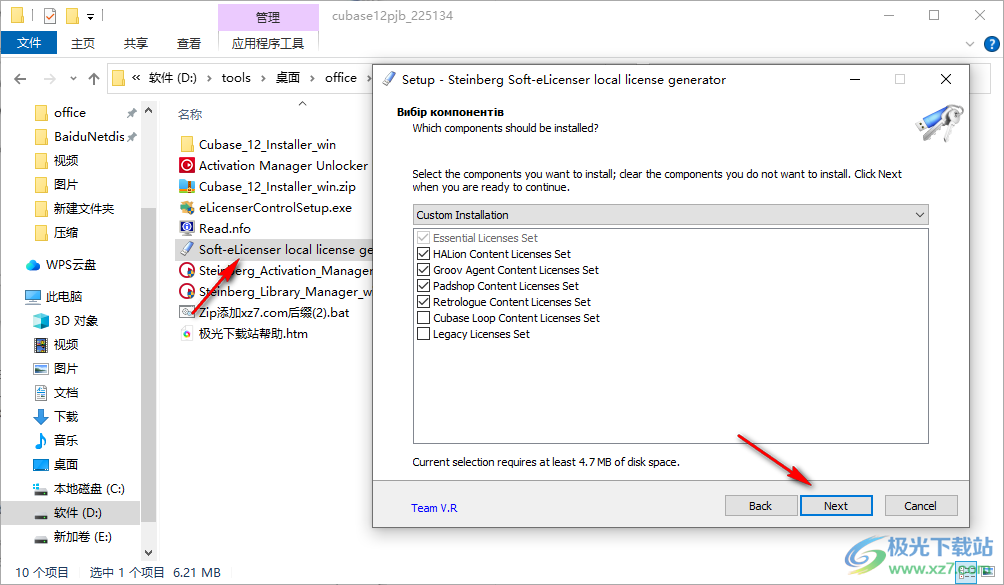Expand the ribbon chevron
Viewport: 1004px width, 585px height.
point(969,44)
